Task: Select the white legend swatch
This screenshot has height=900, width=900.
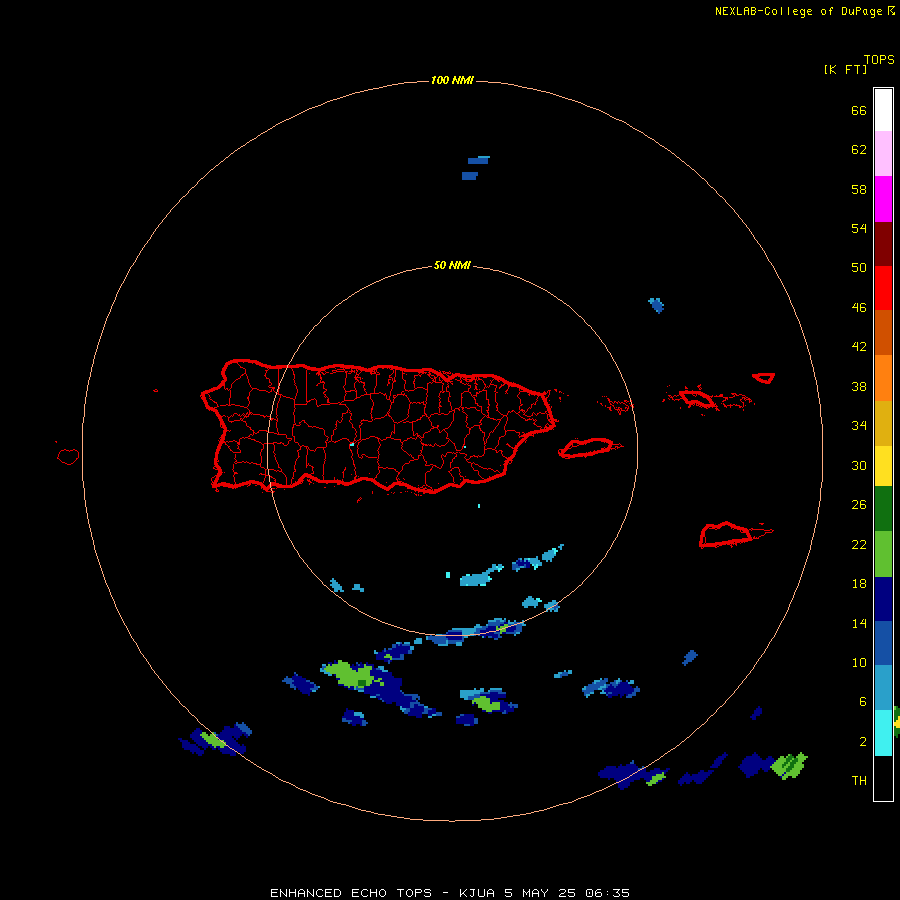Action: click(883, 110)
